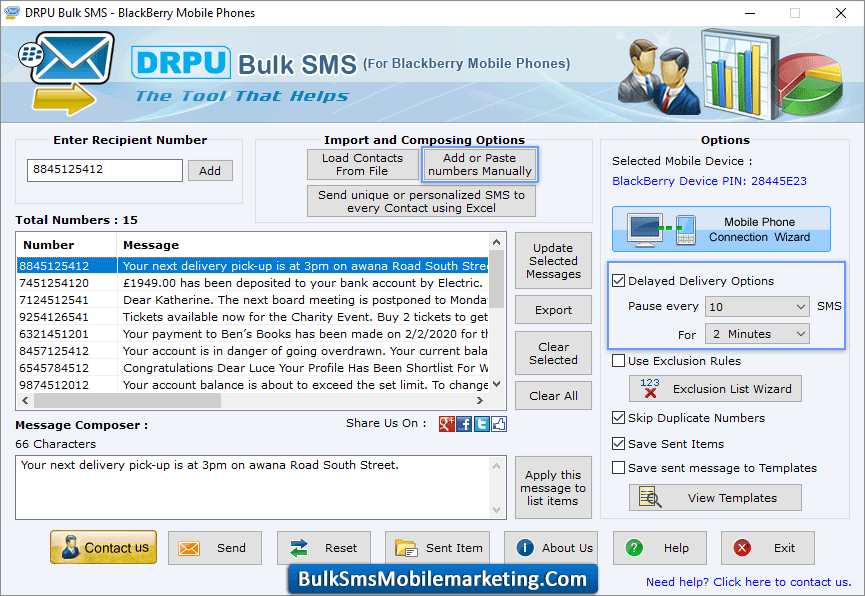Close the DRPU Bulk SMS window
865x596 pixels.
point(841,13)
